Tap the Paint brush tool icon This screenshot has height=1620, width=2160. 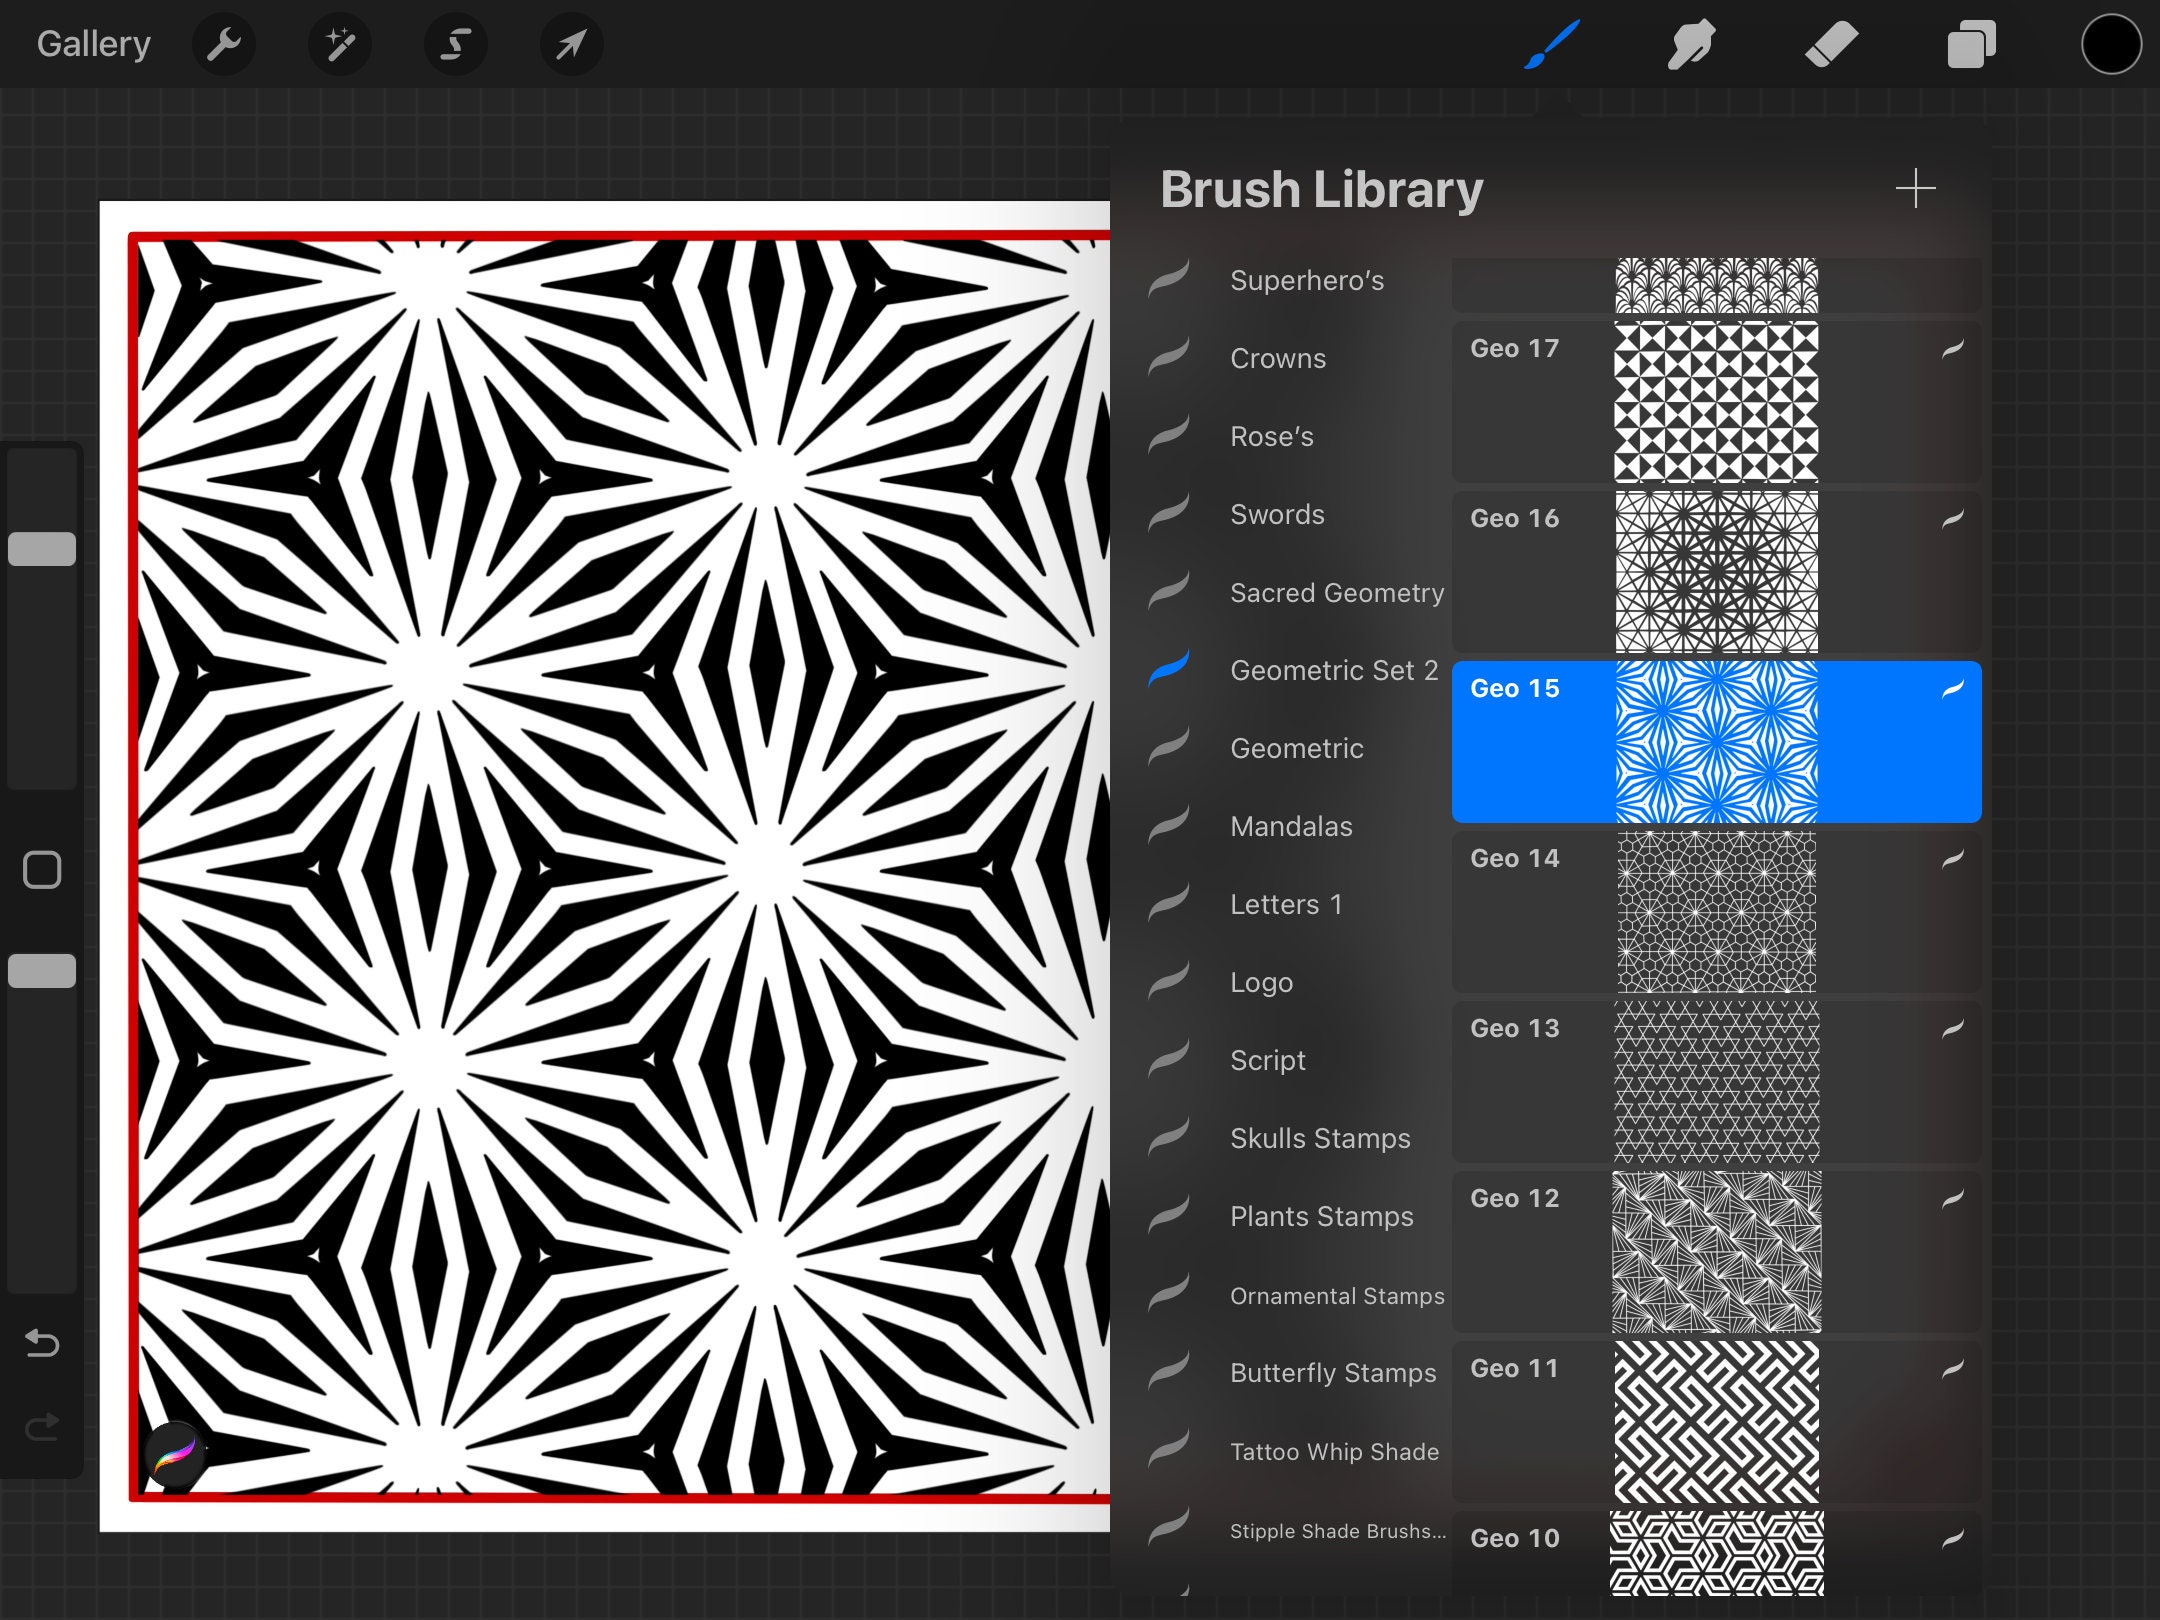1551,44
